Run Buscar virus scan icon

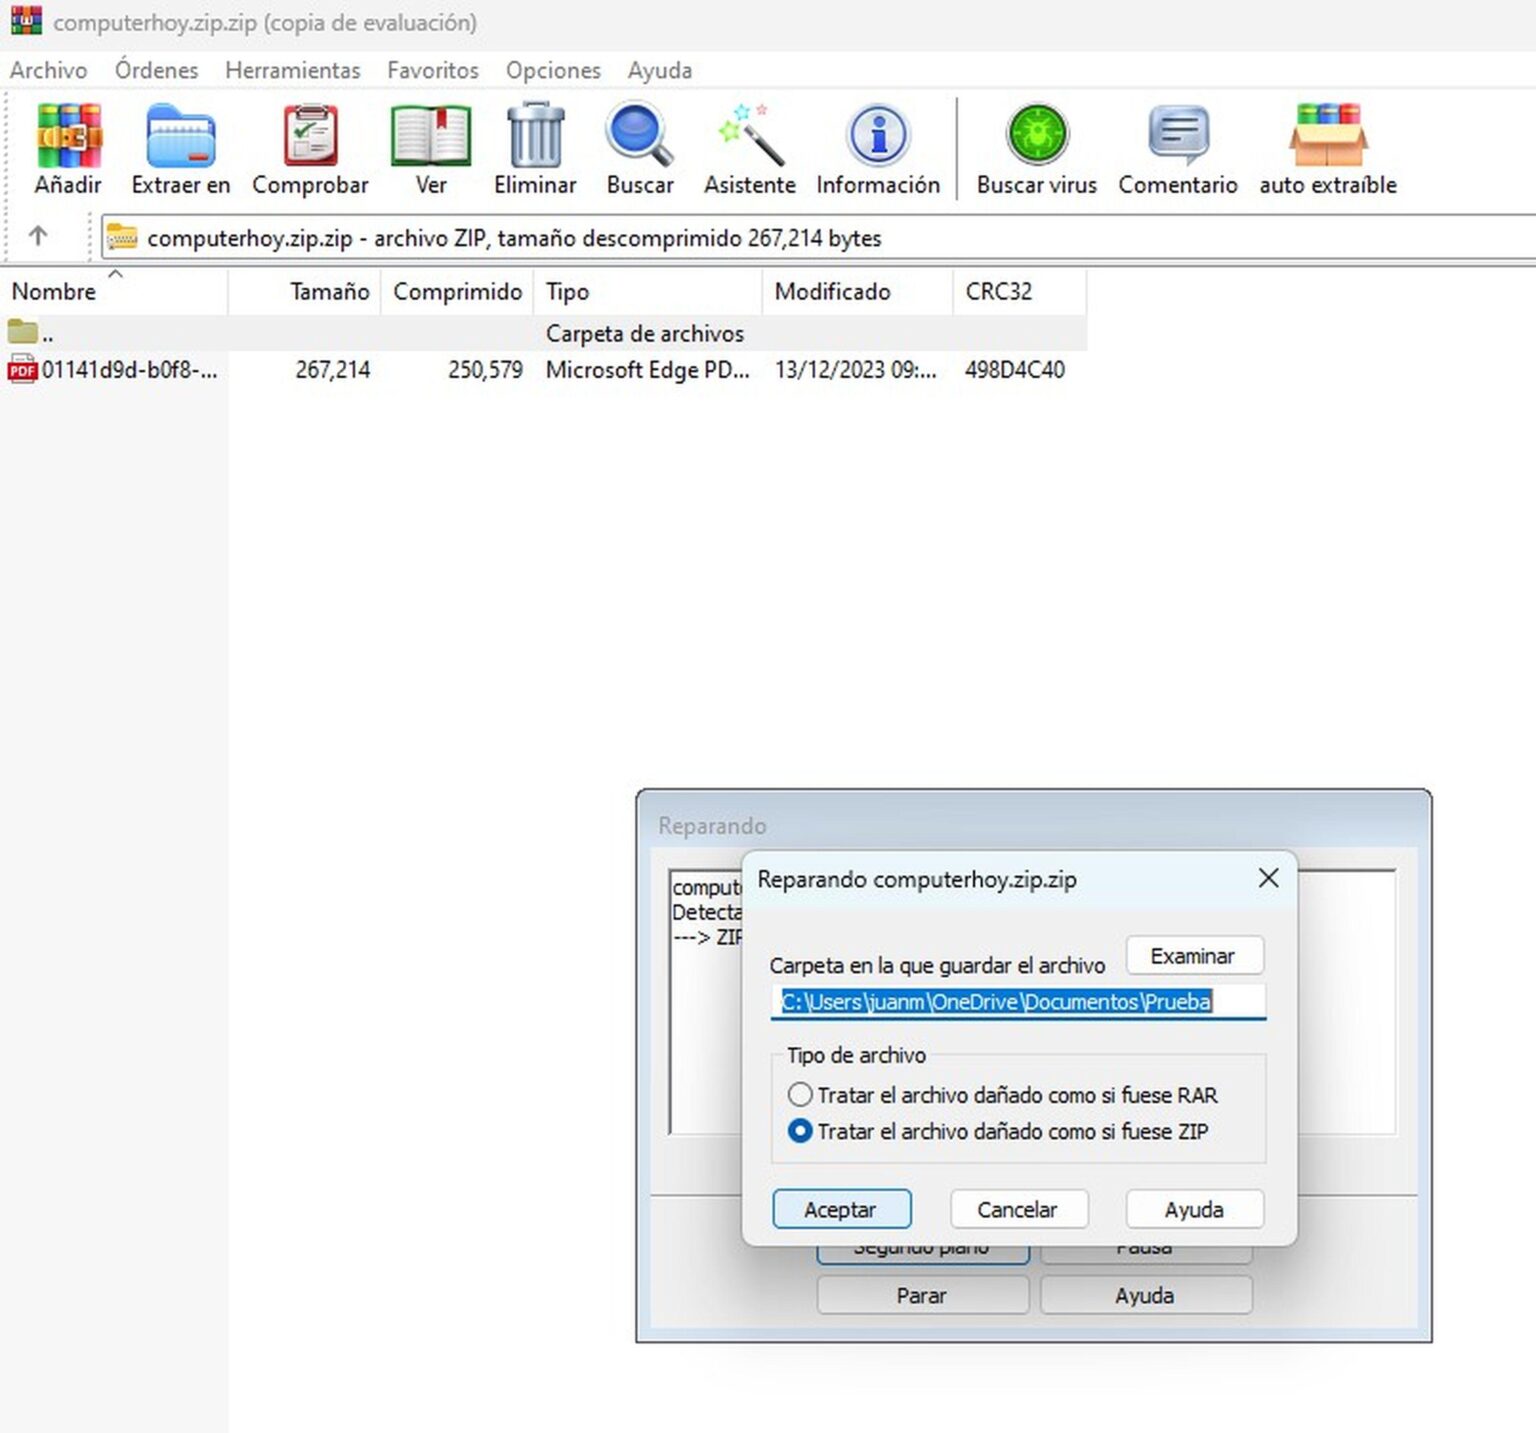[1036, 135]
